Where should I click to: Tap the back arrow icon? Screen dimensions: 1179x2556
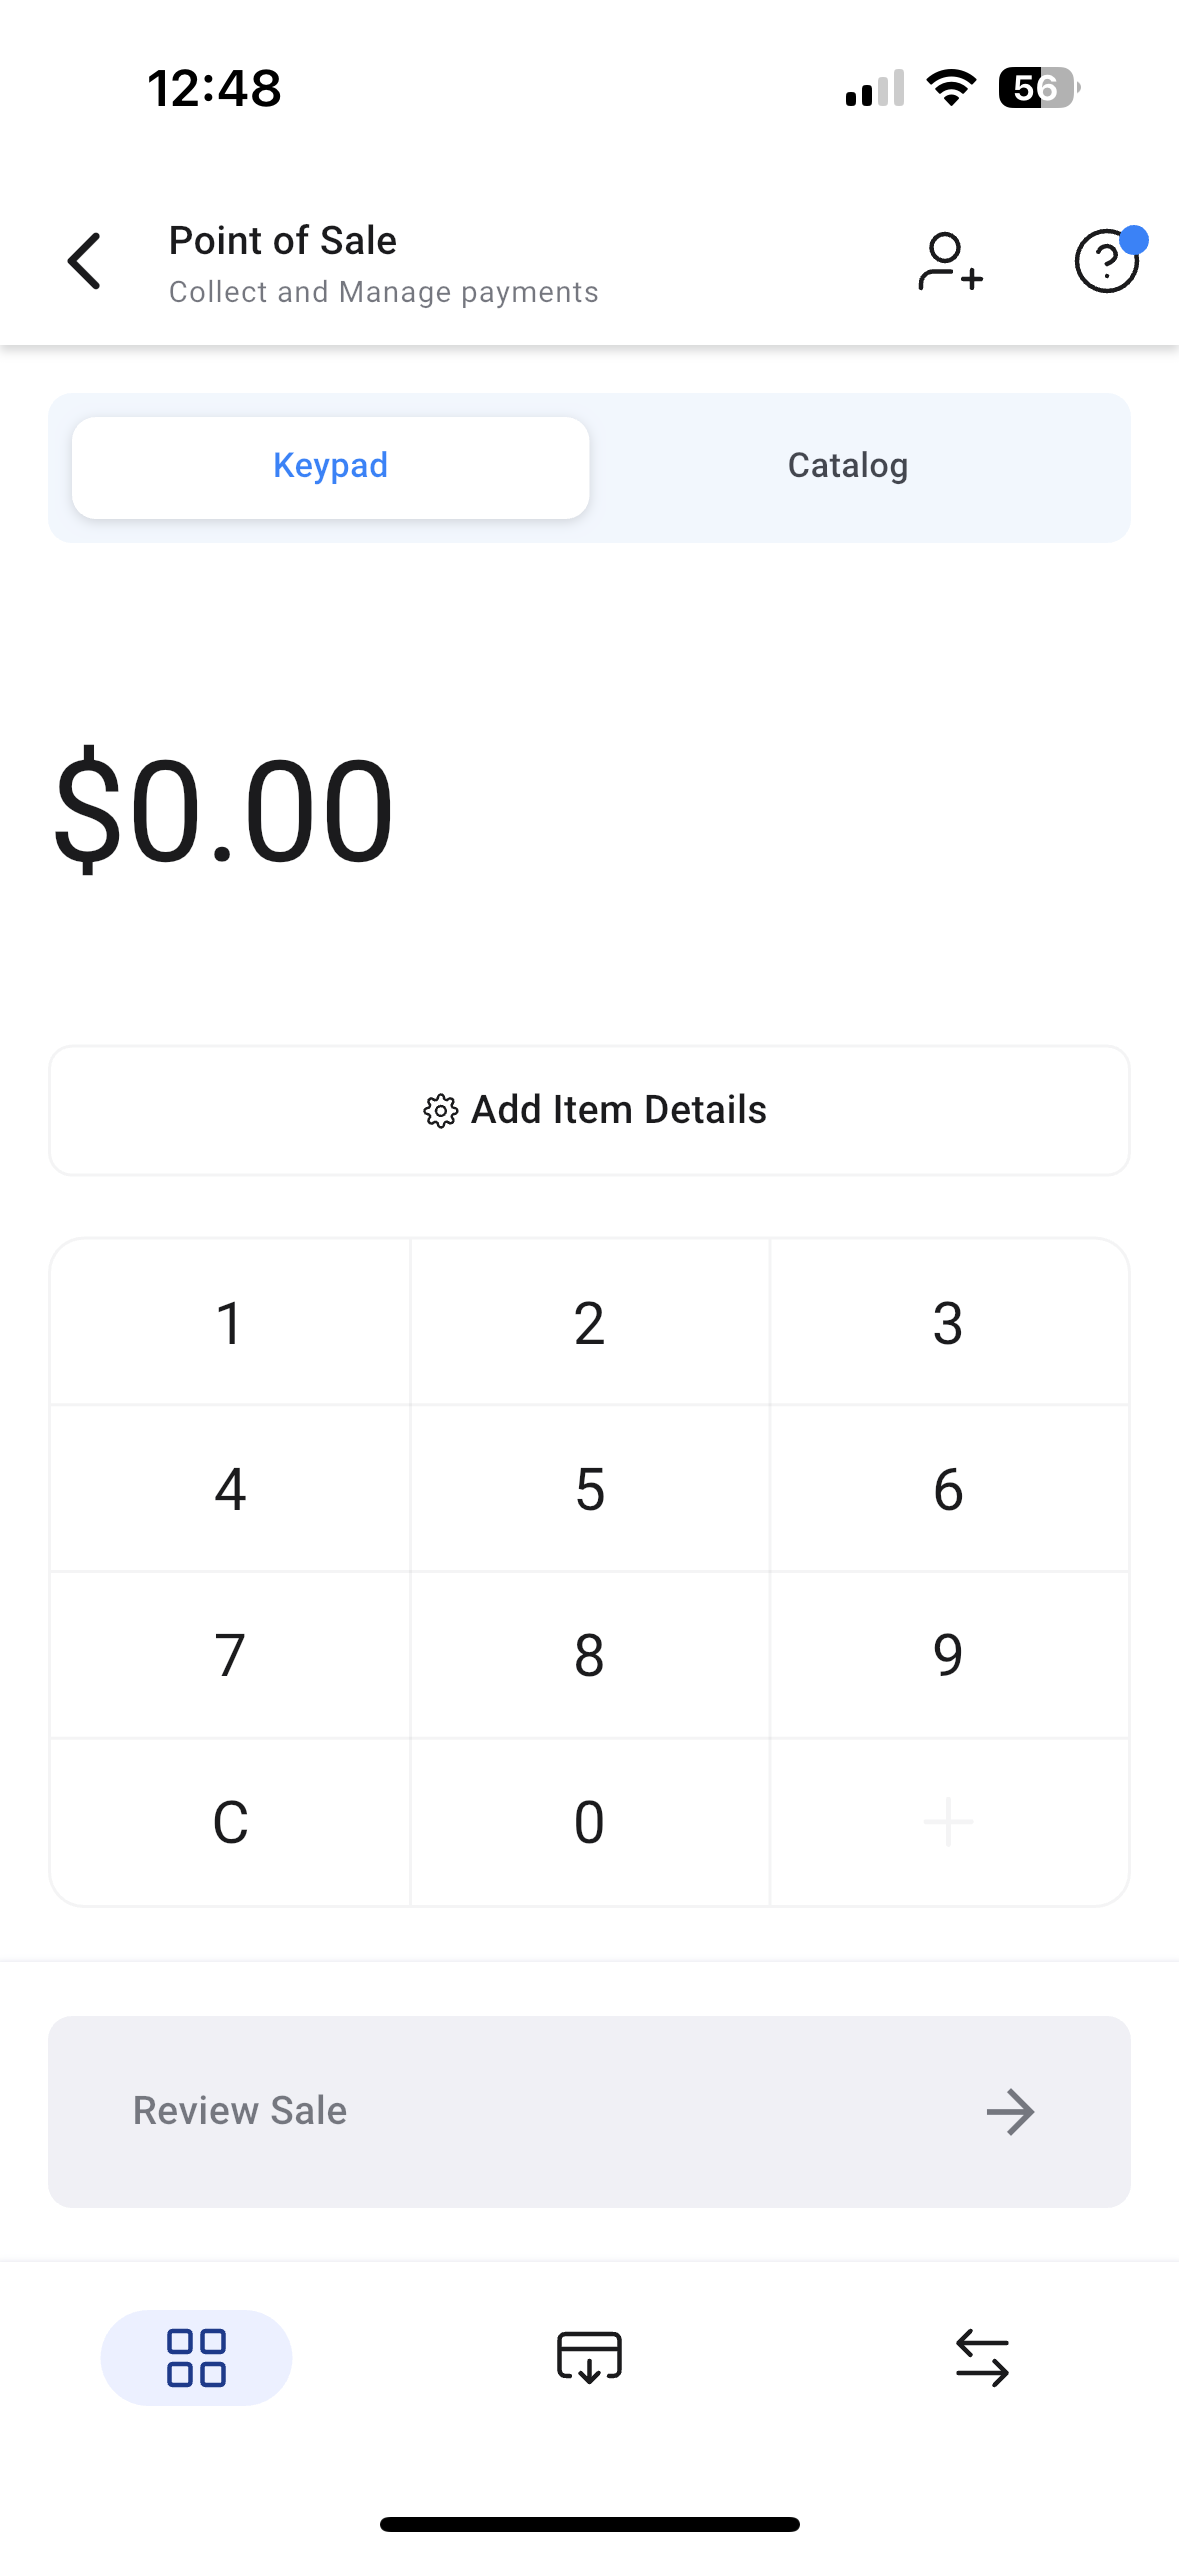(x=85, y=261)
